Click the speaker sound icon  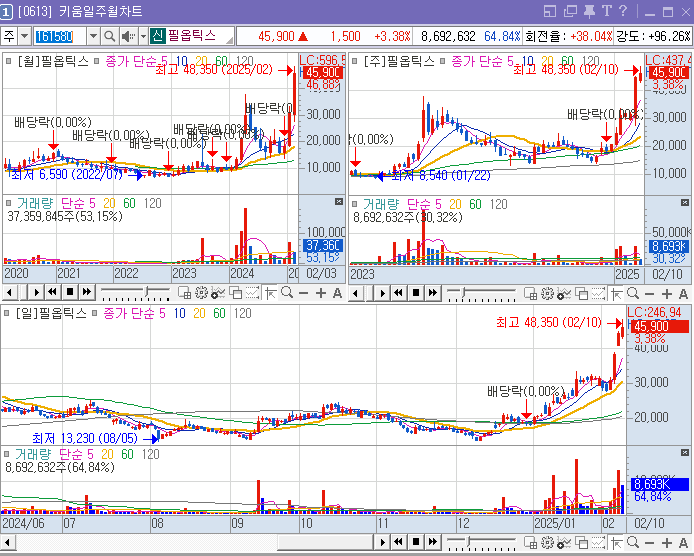[x=128, y=36]
